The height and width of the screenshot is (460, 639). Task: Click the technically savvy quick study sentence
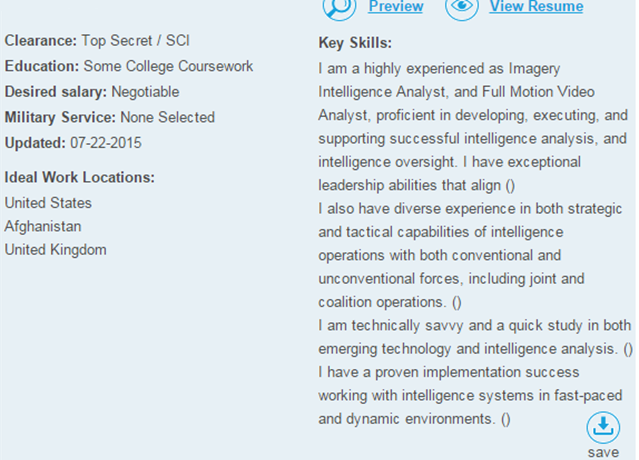tap(476, 337)
